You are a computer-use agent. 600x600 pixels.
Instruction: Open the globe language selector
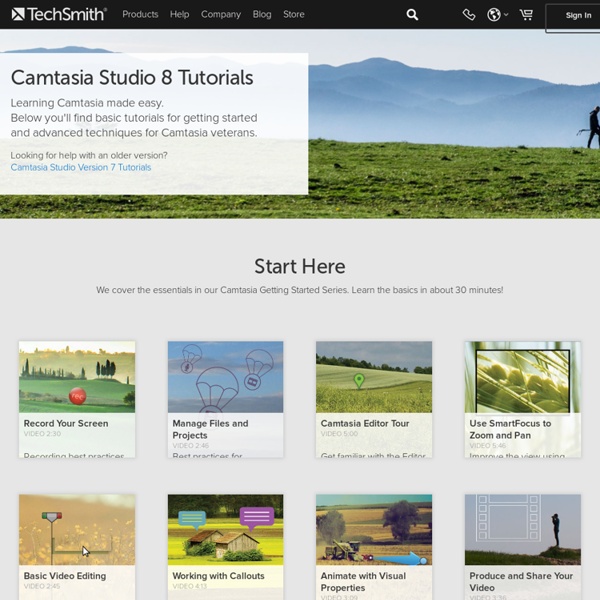pyautogui.click(x=495, y=15)
